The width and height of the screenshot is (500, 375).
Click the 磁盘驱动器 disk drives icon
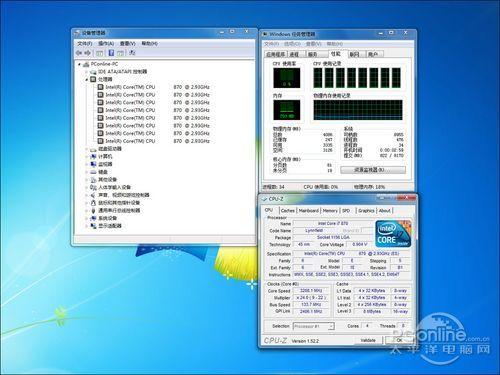93,149
